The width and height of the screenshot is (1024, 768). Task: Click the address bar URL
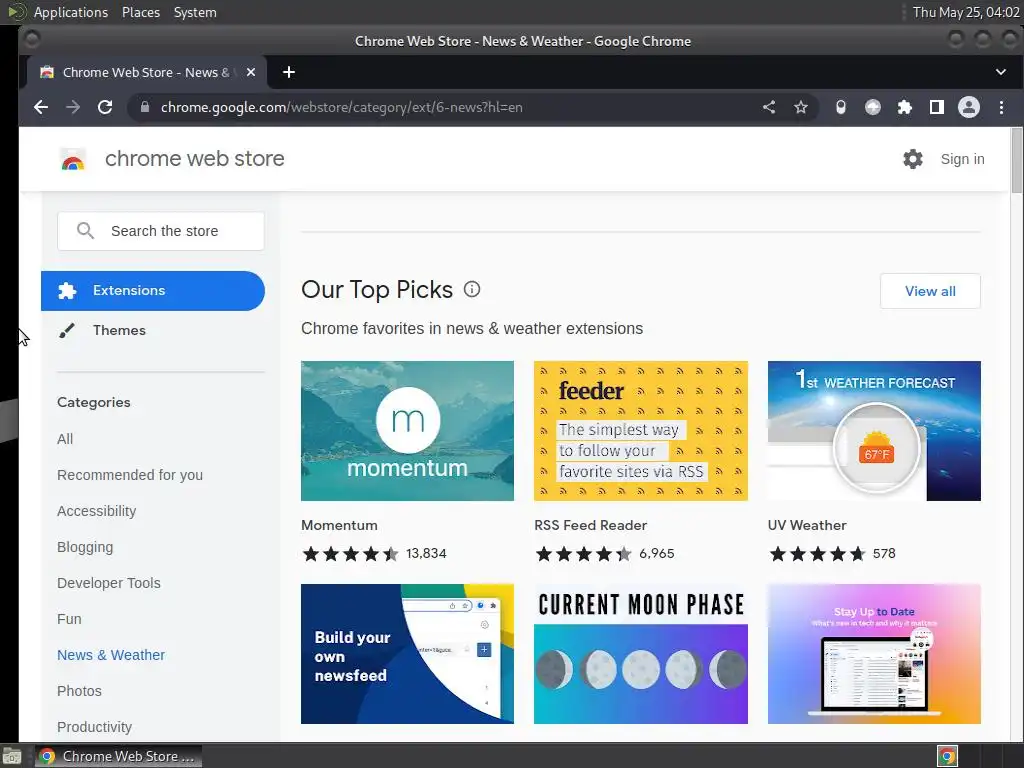coord(342,107)
